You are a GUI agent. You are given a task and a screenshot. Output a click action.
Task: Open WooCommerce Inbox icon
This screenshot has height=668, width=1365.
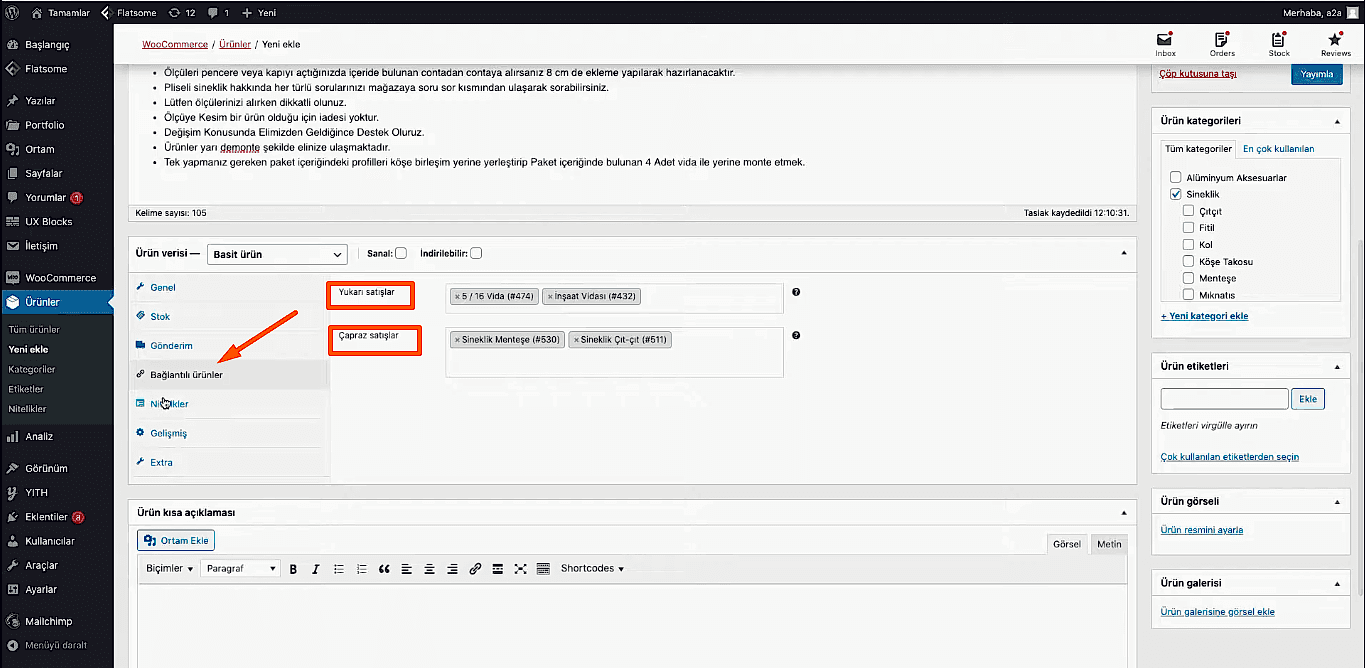(1165, 44)
